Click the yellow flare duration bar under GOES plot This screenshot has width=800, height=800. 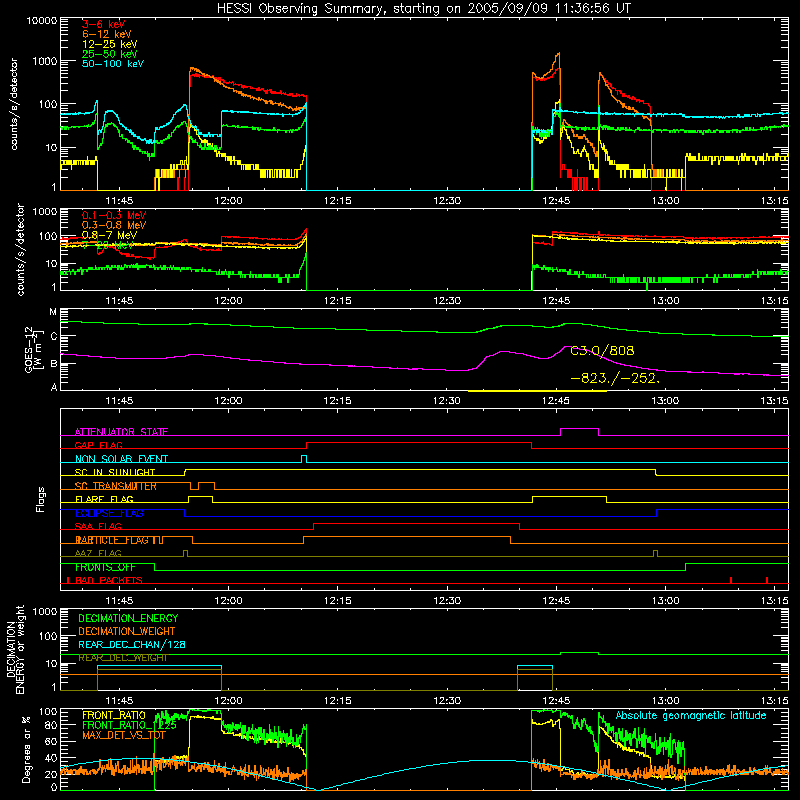[537, 391]
